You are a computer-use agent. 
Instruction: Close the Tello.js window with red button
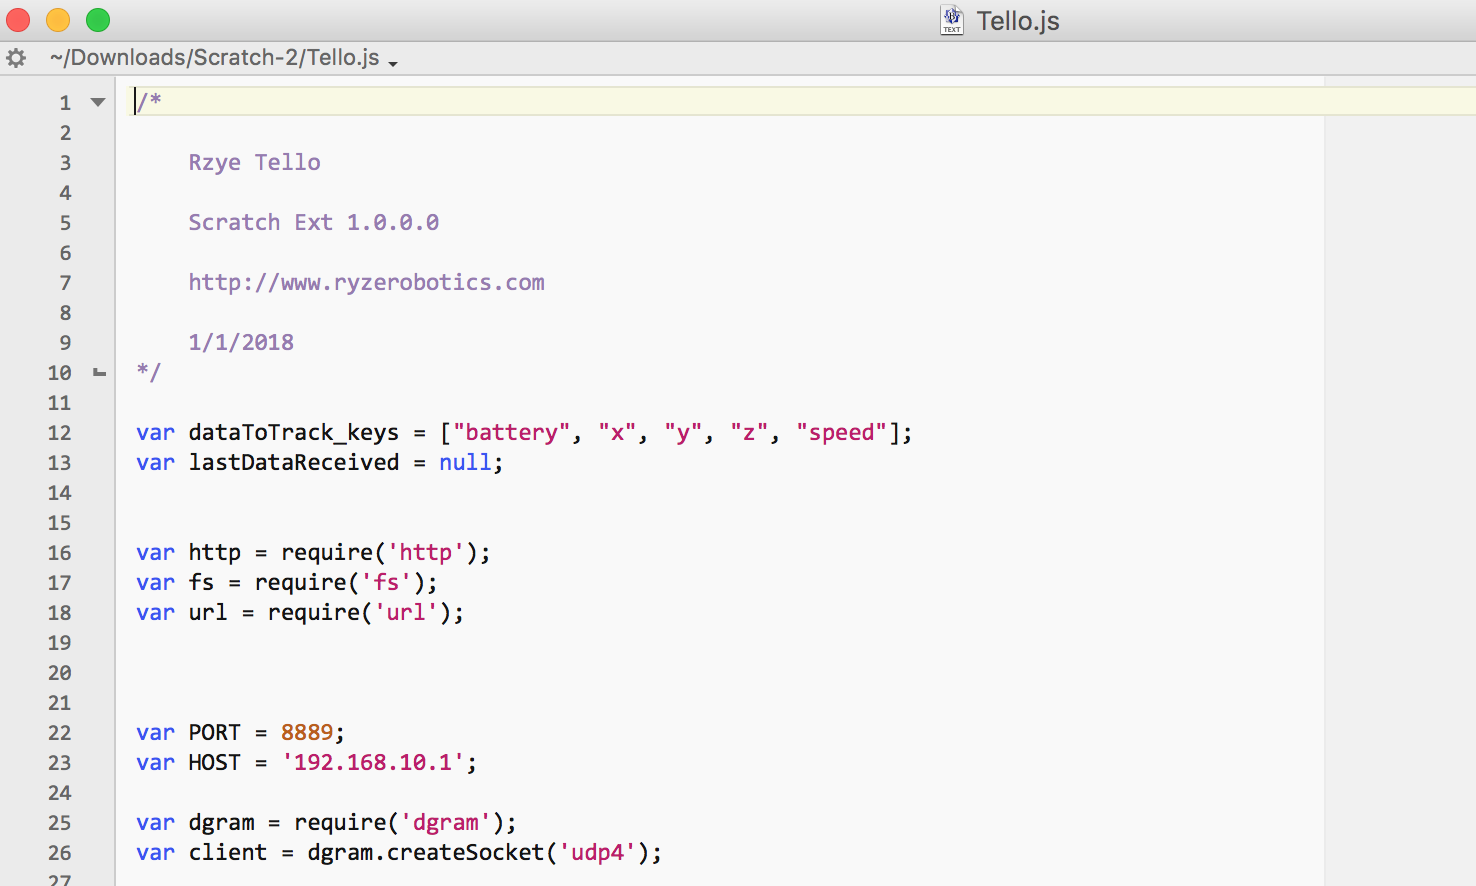(18, 20)
